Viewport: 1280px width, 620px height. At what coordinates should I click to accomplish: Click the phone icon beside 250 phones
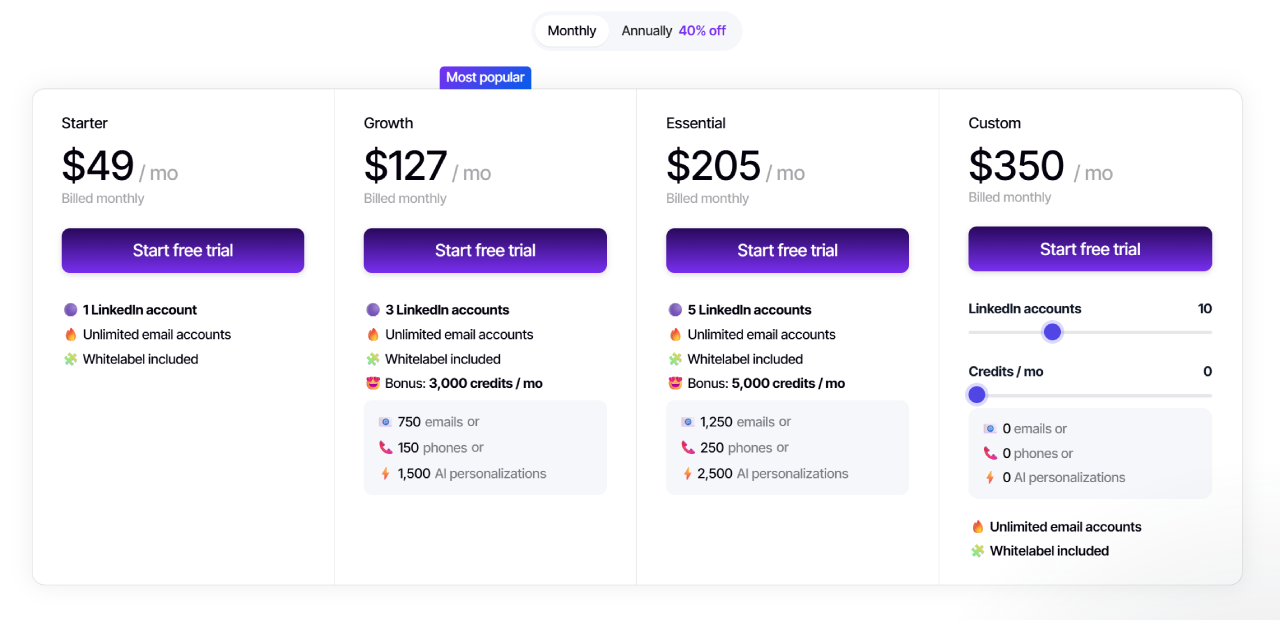tap(687, 448)
